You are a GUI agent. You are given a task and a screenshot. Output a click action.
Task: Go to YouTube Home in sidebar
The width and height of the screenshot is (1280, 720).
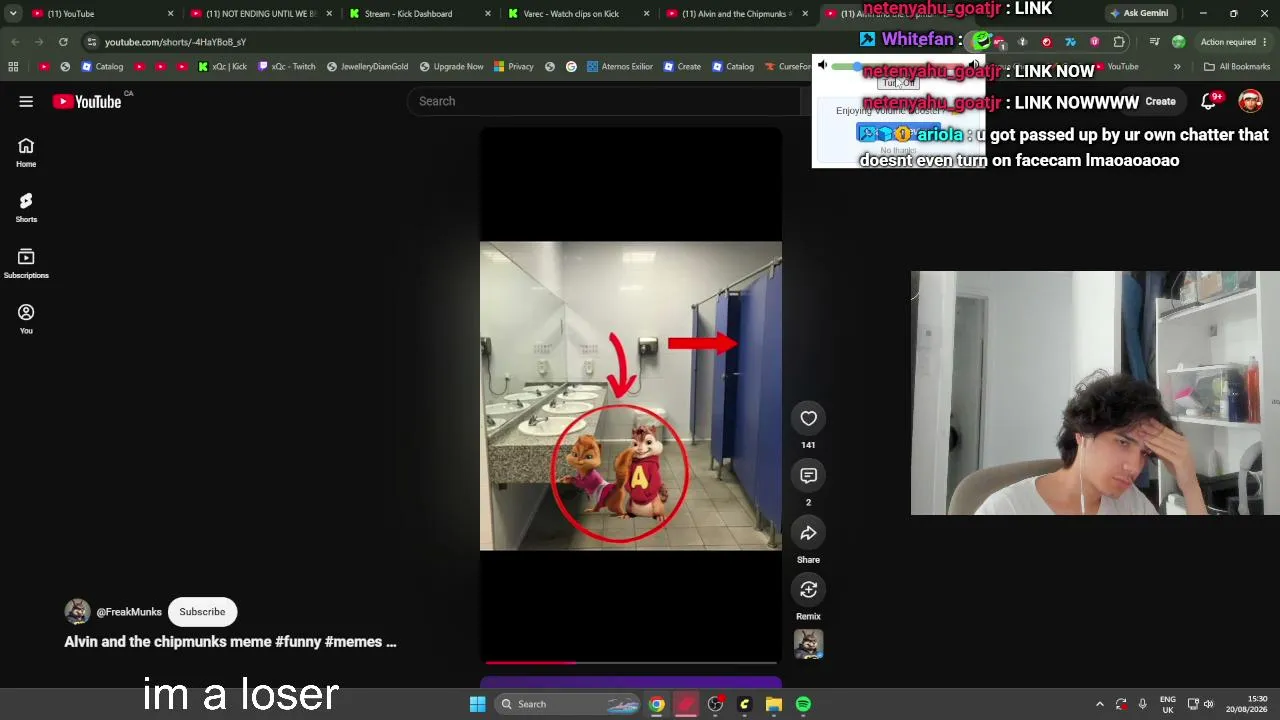tap(26, 152)
